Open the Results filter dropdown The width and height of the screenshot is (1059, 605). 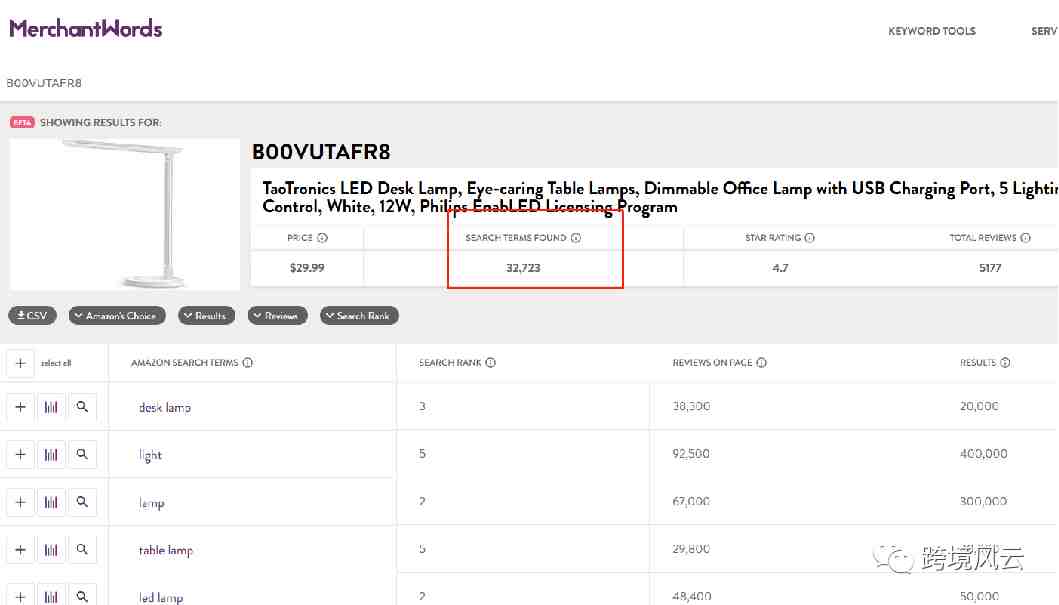pos(207,315)
